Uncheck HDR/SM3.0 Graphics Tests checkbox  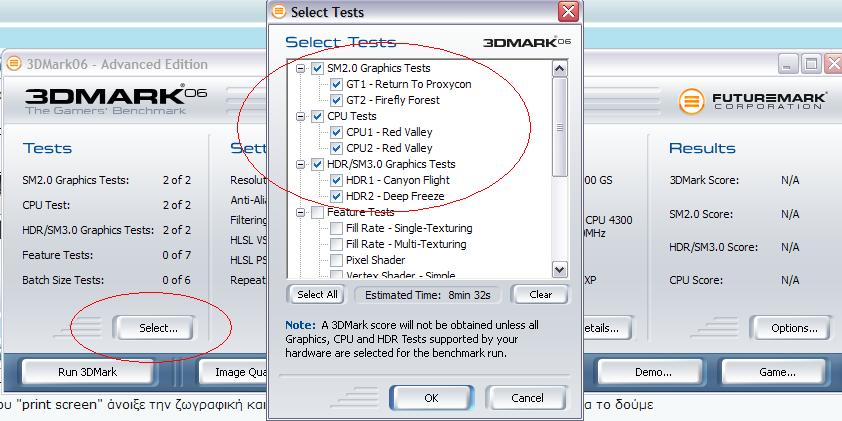click(x=317, y=164)
